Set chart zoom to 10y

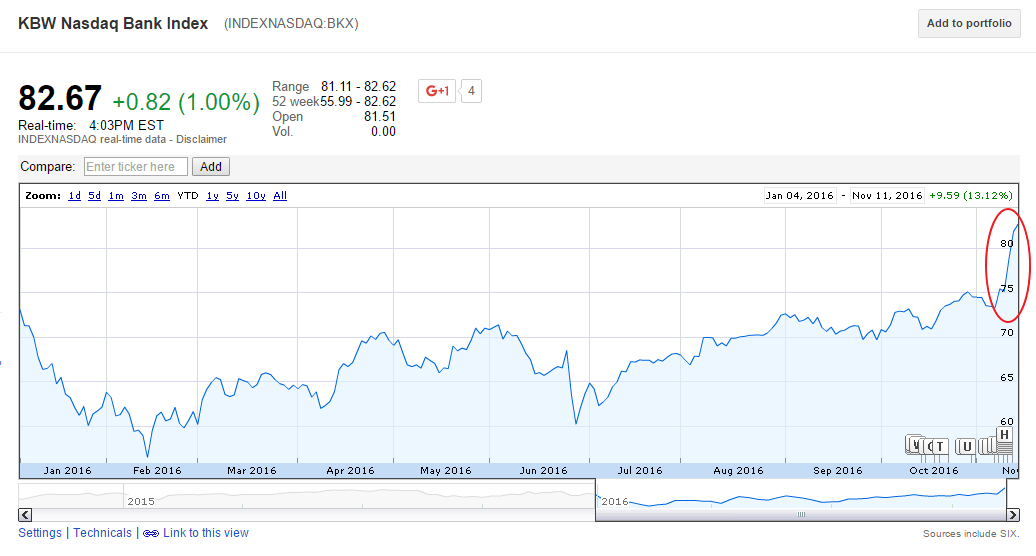click(x=256, y=195)
